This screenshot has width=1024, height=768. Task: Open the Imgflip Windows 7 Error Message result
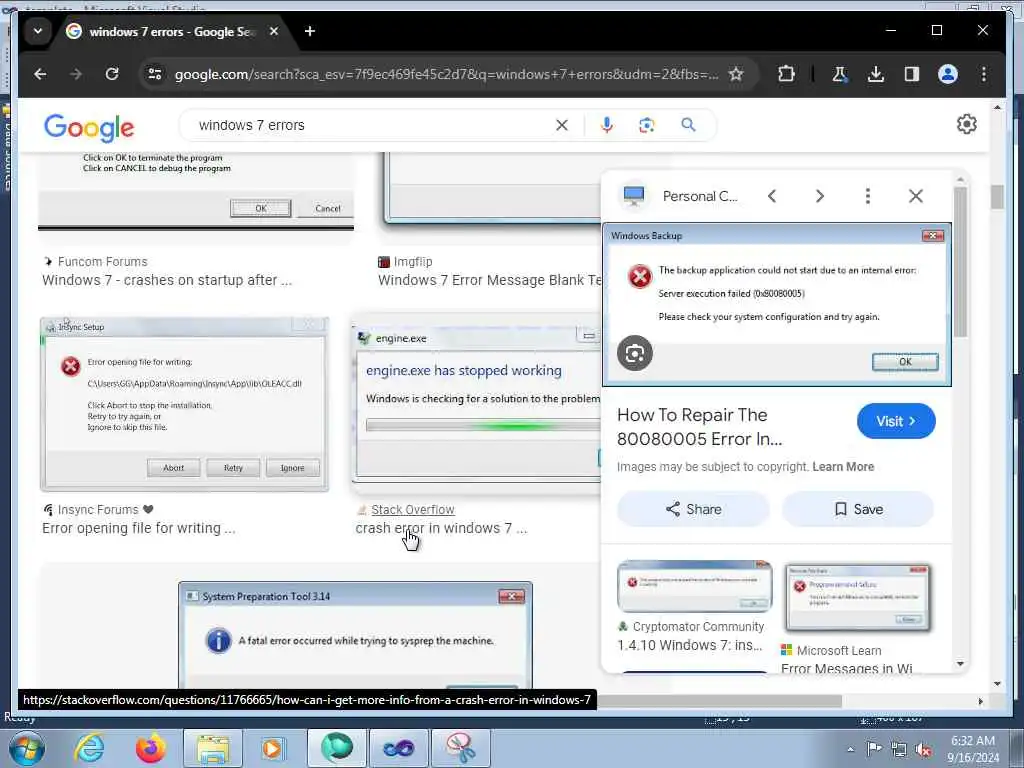click(x=489, y=280)
